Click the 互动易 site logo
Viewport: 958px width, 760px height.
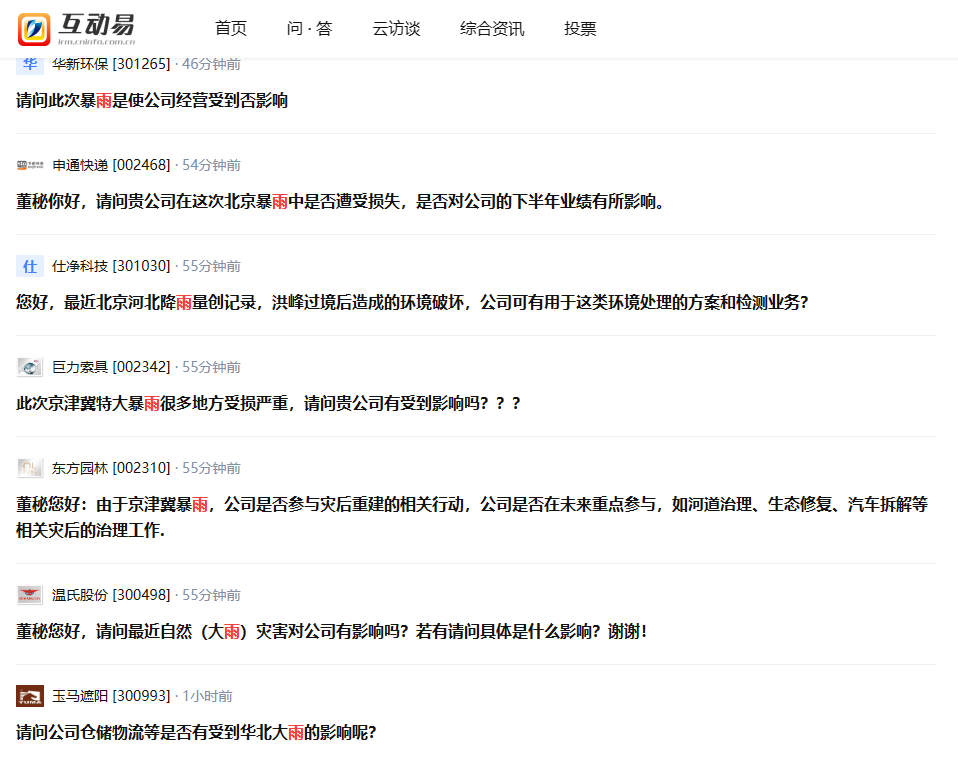click(76, 29)
